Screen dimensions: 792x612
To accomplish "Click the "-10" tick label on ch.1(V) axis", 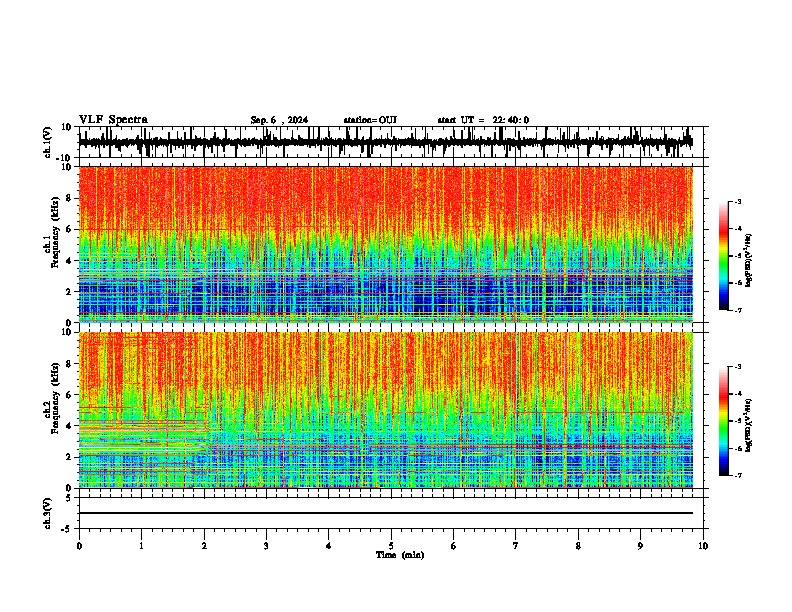I will coord(65,159).
